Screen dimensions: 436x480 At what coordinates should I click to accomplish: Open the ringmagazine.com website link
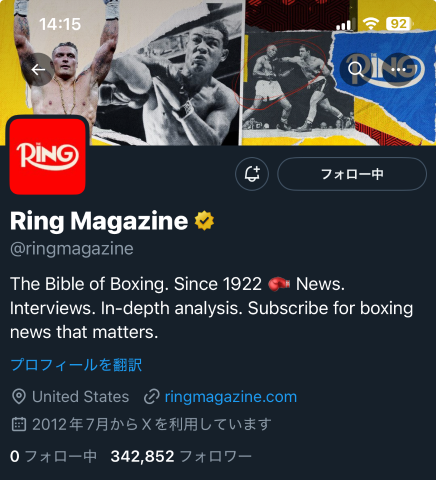tap(231, 397)
